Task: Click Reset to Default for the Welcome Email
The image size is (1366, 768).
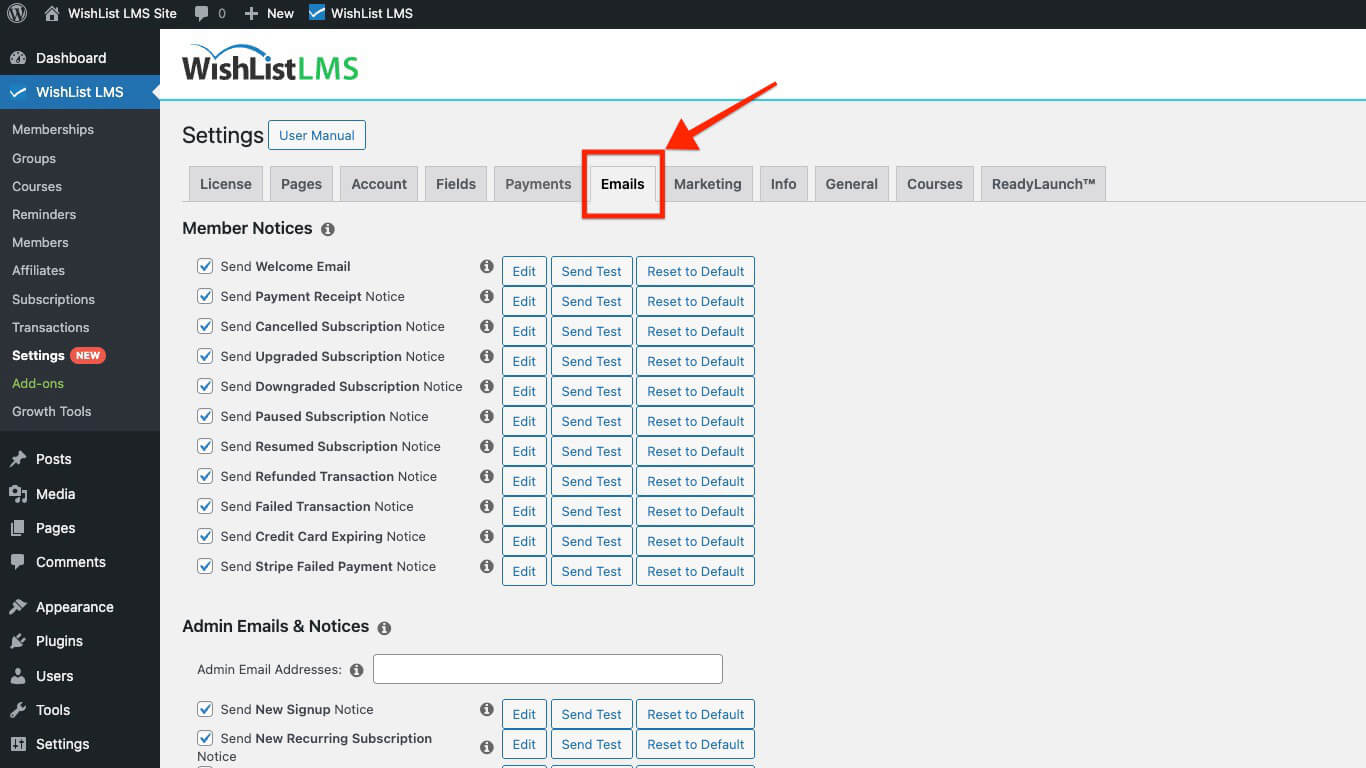Action: (x=695, y=271)
